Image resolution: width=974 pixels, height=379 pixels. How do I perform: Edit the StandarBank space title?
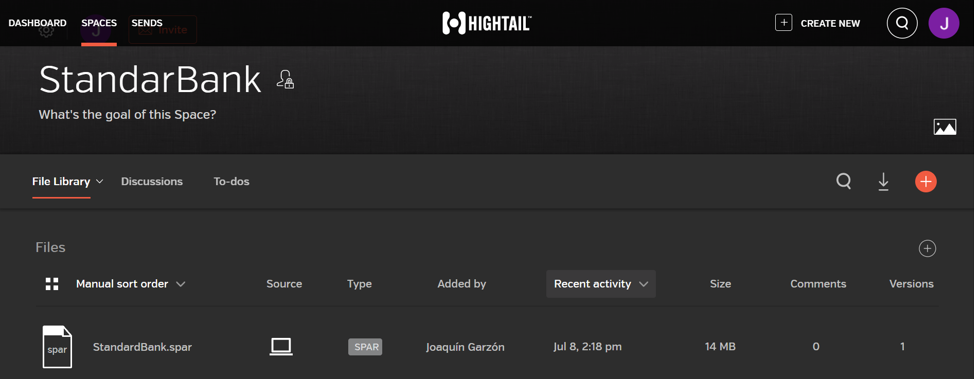pos(150,80)
